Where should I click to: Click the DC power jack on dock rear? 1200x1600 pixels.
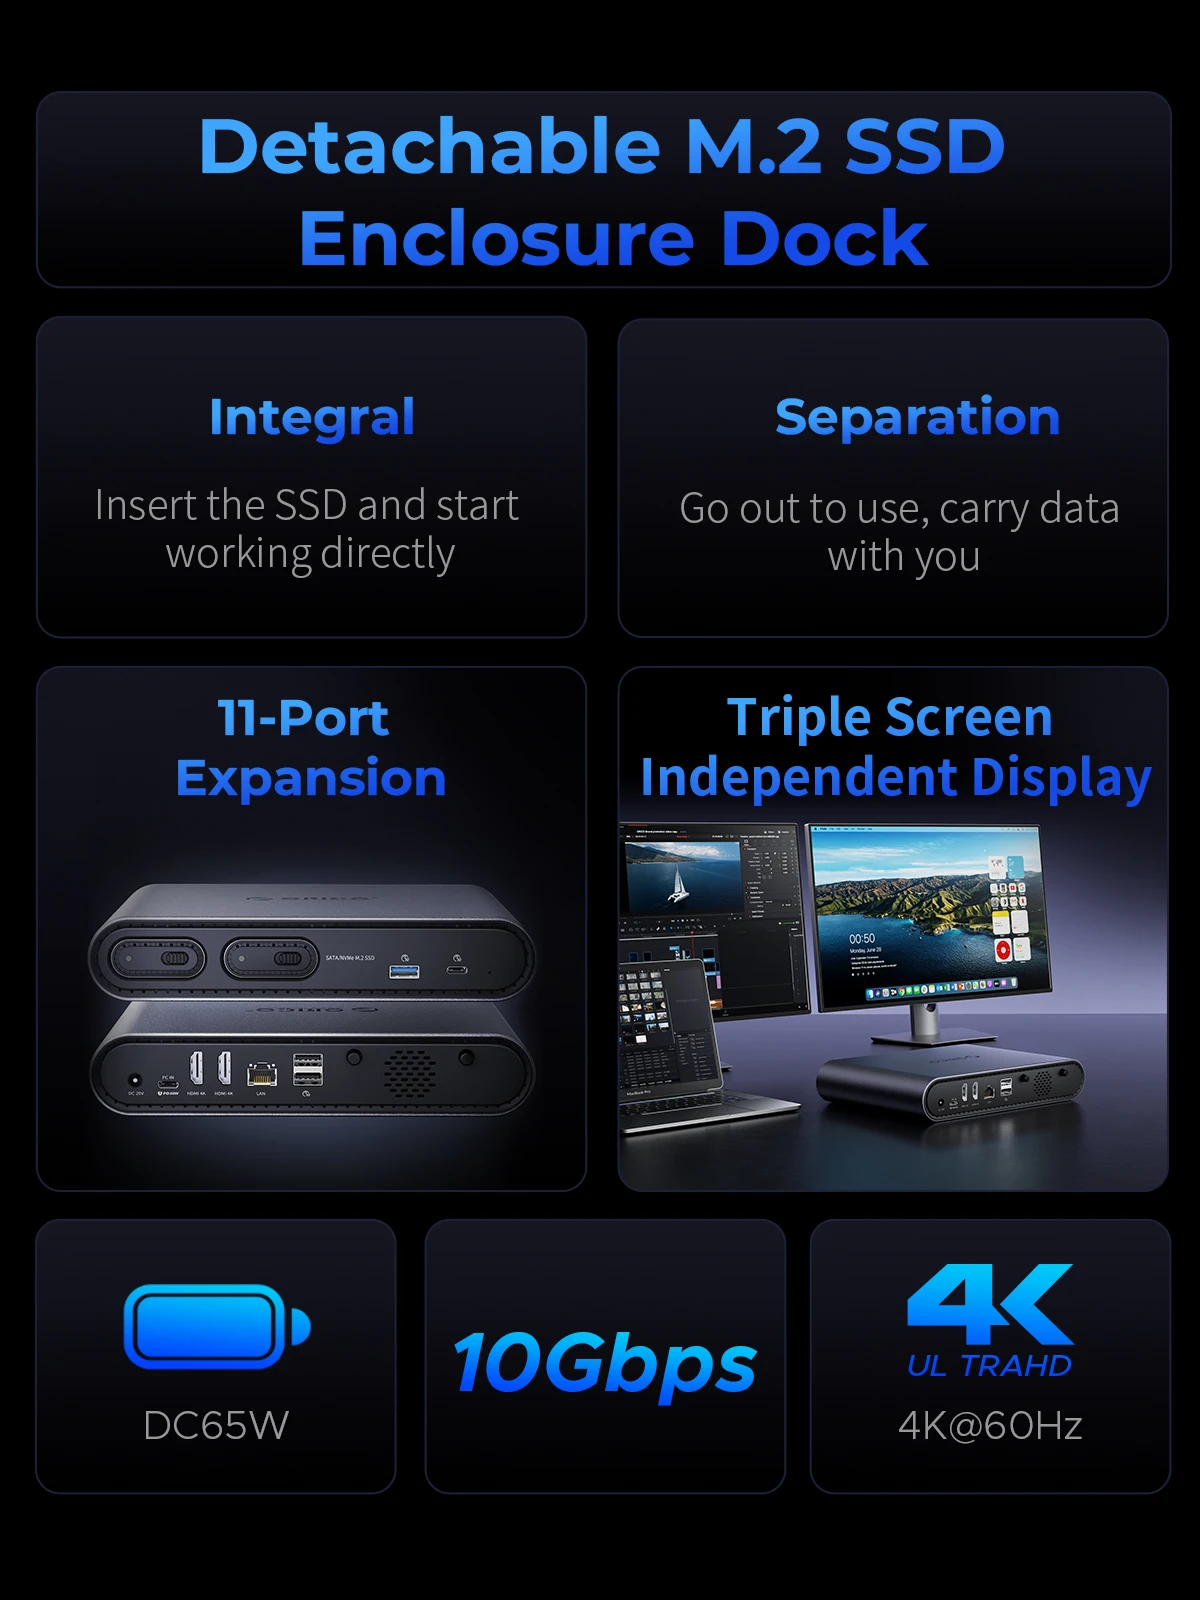pyautogui.click(x=135, y=1080)
